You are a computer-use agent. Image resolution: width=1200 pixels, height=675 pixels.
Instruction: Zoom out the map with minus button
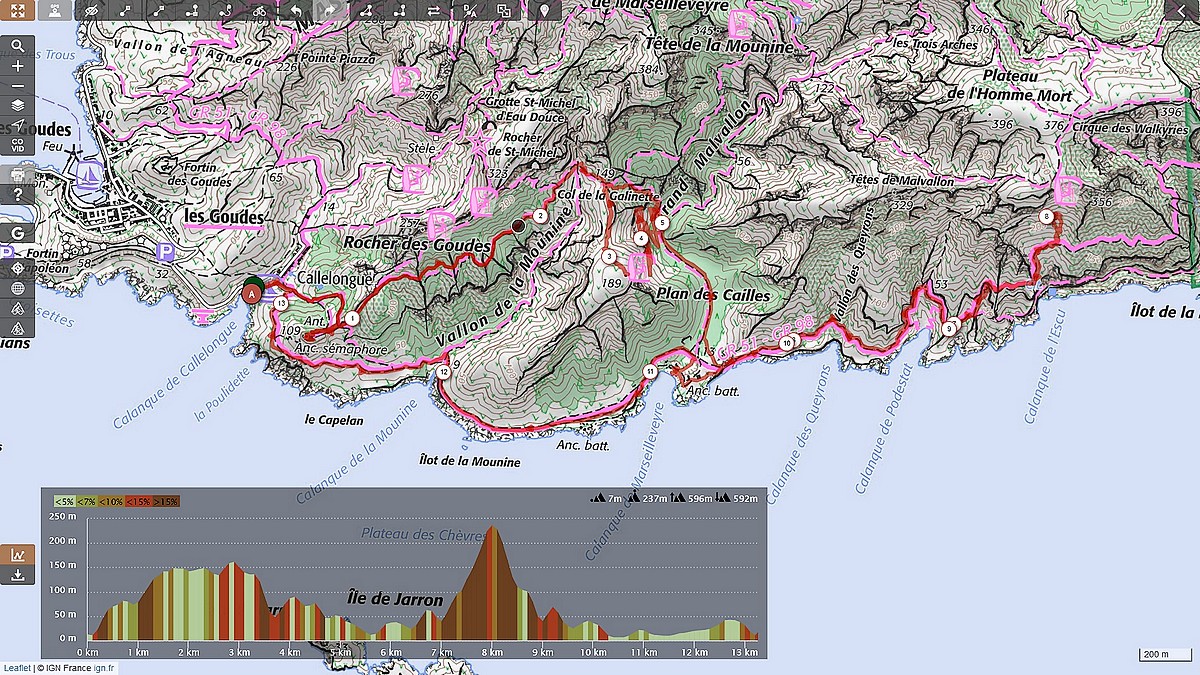(18, 85)
